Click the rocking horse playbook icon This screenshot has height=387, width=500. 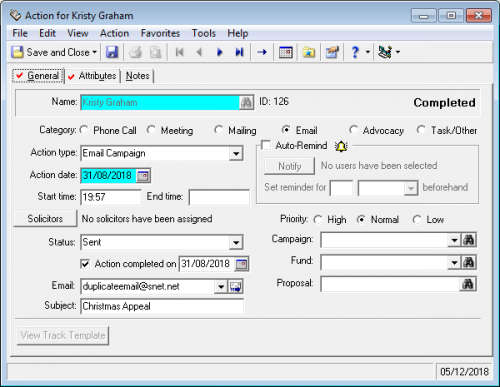coord(385,52)
